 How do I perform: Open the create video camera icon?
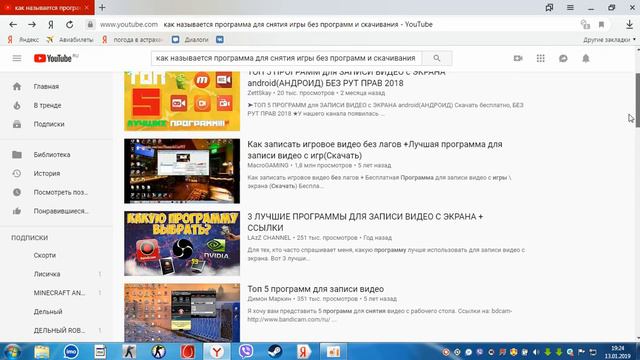[518, 58]
